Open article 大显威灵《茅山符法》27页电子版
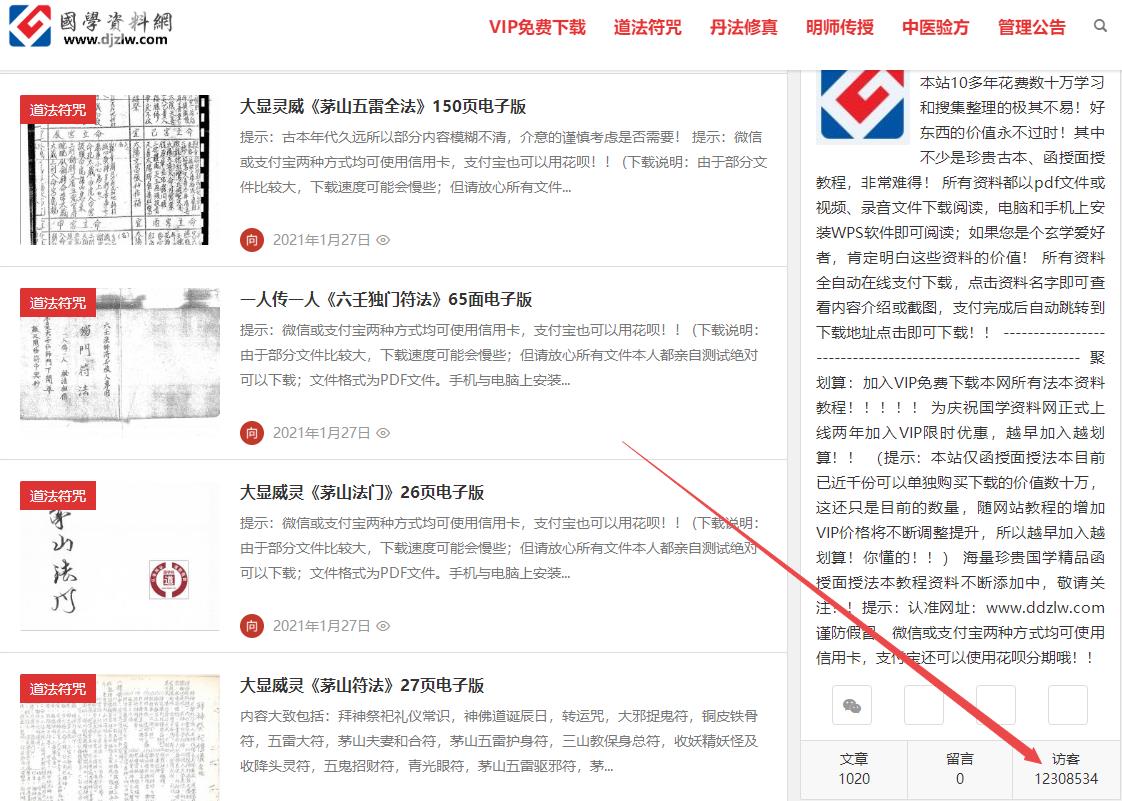The width and height of the screenshot is (1122, 801). pyautogui.click(x=362, y=685)
